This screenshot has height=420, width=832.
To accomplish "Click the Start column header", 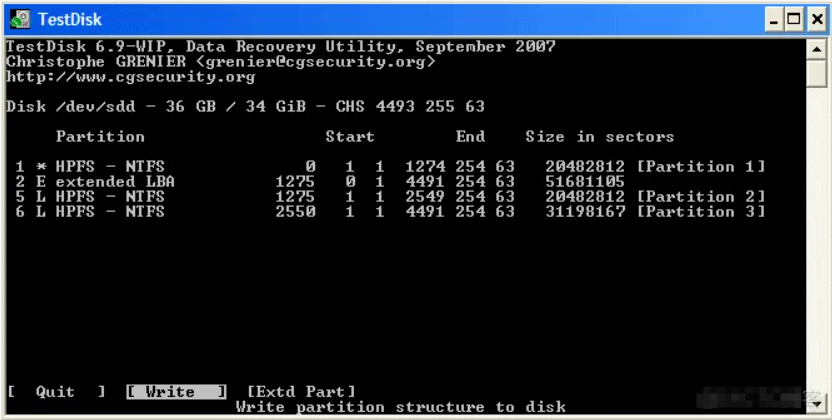I will 350,137.
